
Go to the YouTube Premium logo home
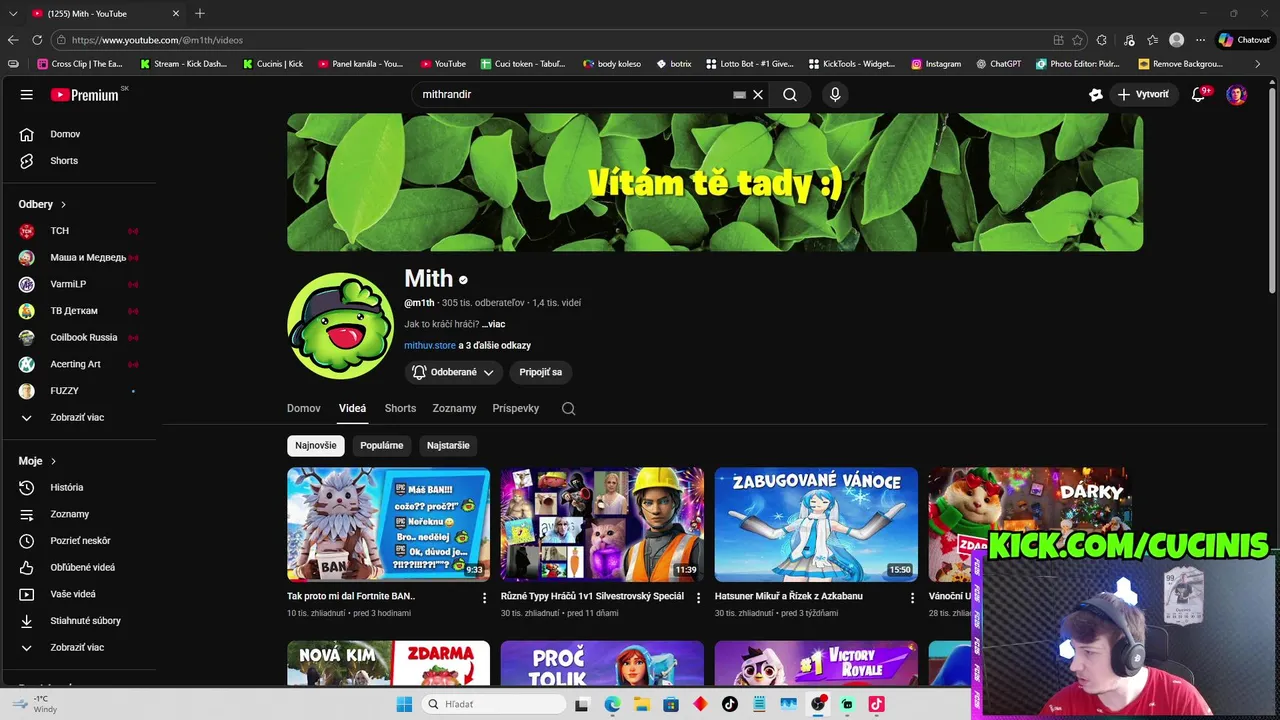click(x=85, y=95)
